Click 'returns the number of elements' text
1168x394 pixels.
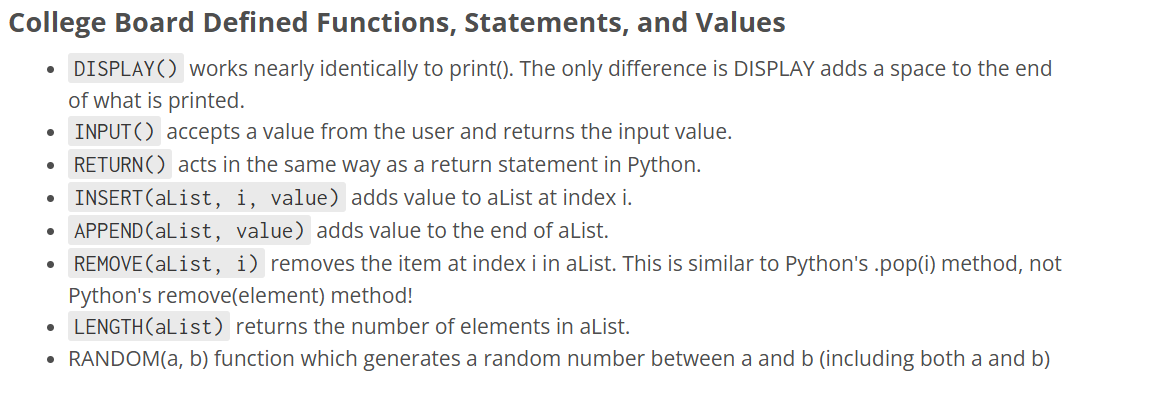coord(393,326)
